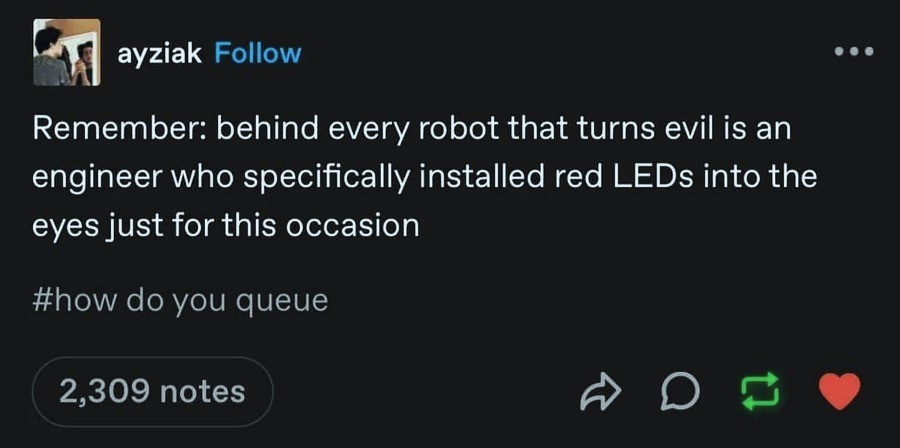900x448 pixels.
Task: Click ayziak's avatar picture
Action: click(66, 52)
